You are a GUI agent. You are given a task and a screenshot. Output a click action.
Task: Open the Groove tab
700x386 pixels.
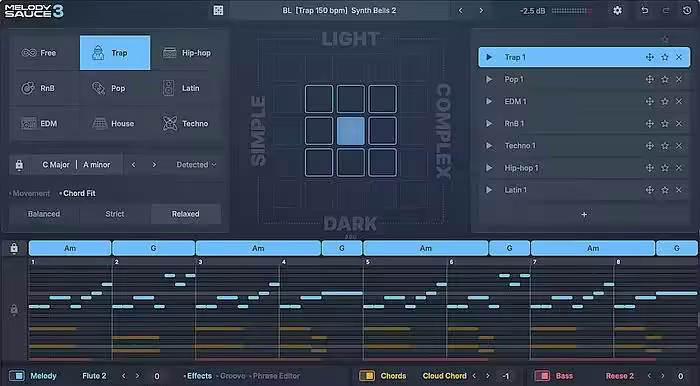click(231, 376)
